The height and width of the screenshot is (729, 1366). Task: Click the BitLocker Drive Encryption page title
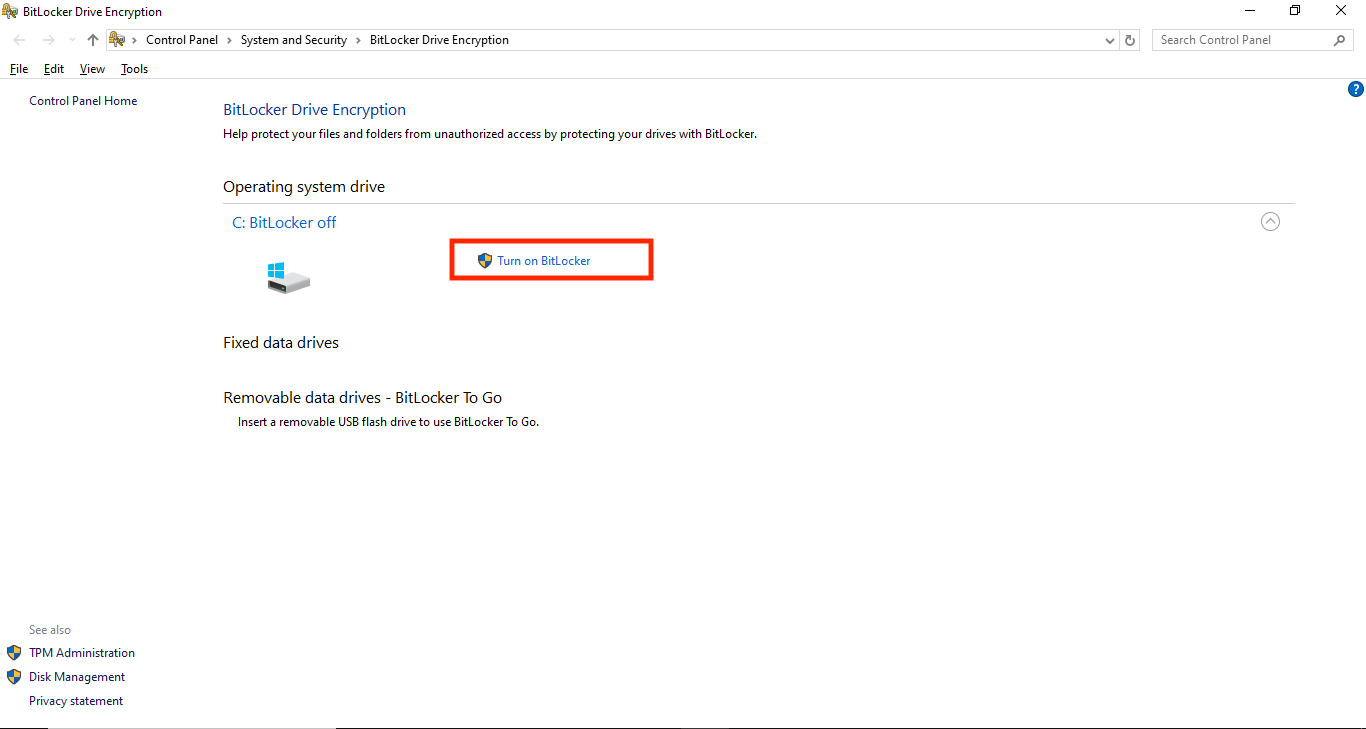315,110
